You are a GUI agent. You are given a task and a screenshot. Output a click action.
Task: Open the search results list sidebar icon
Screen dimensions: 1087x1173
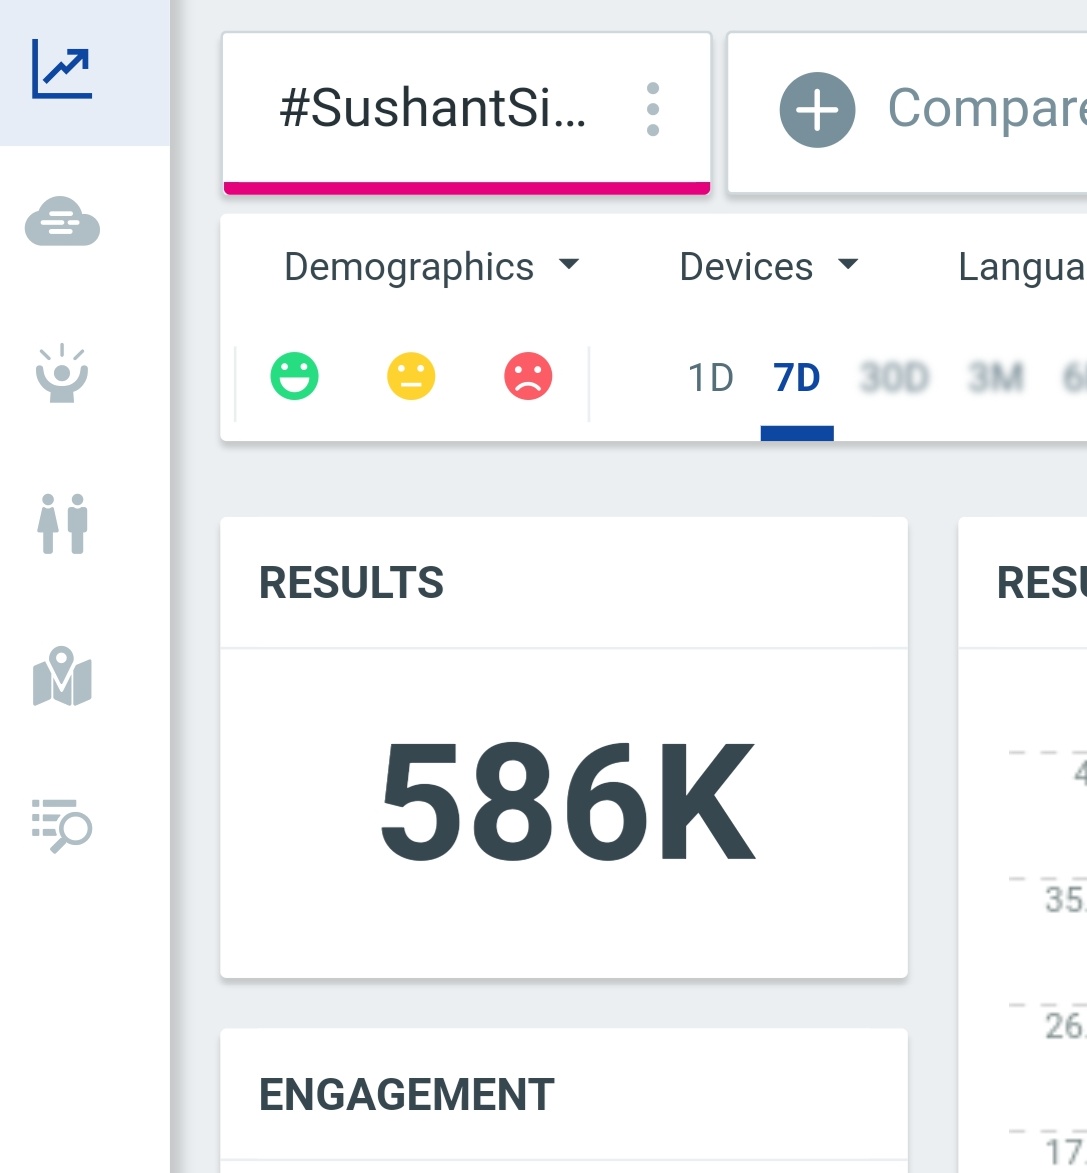coord(62,826)
